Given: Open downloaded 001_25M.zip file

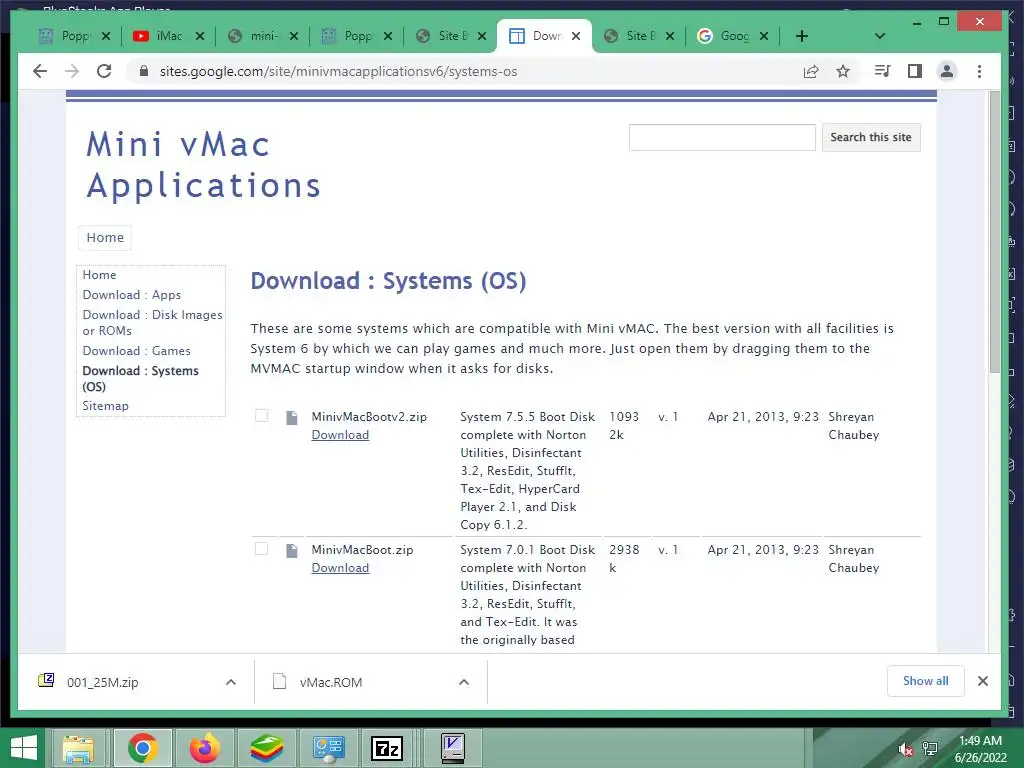Looking at the screenshot, I should pos(103,682).
